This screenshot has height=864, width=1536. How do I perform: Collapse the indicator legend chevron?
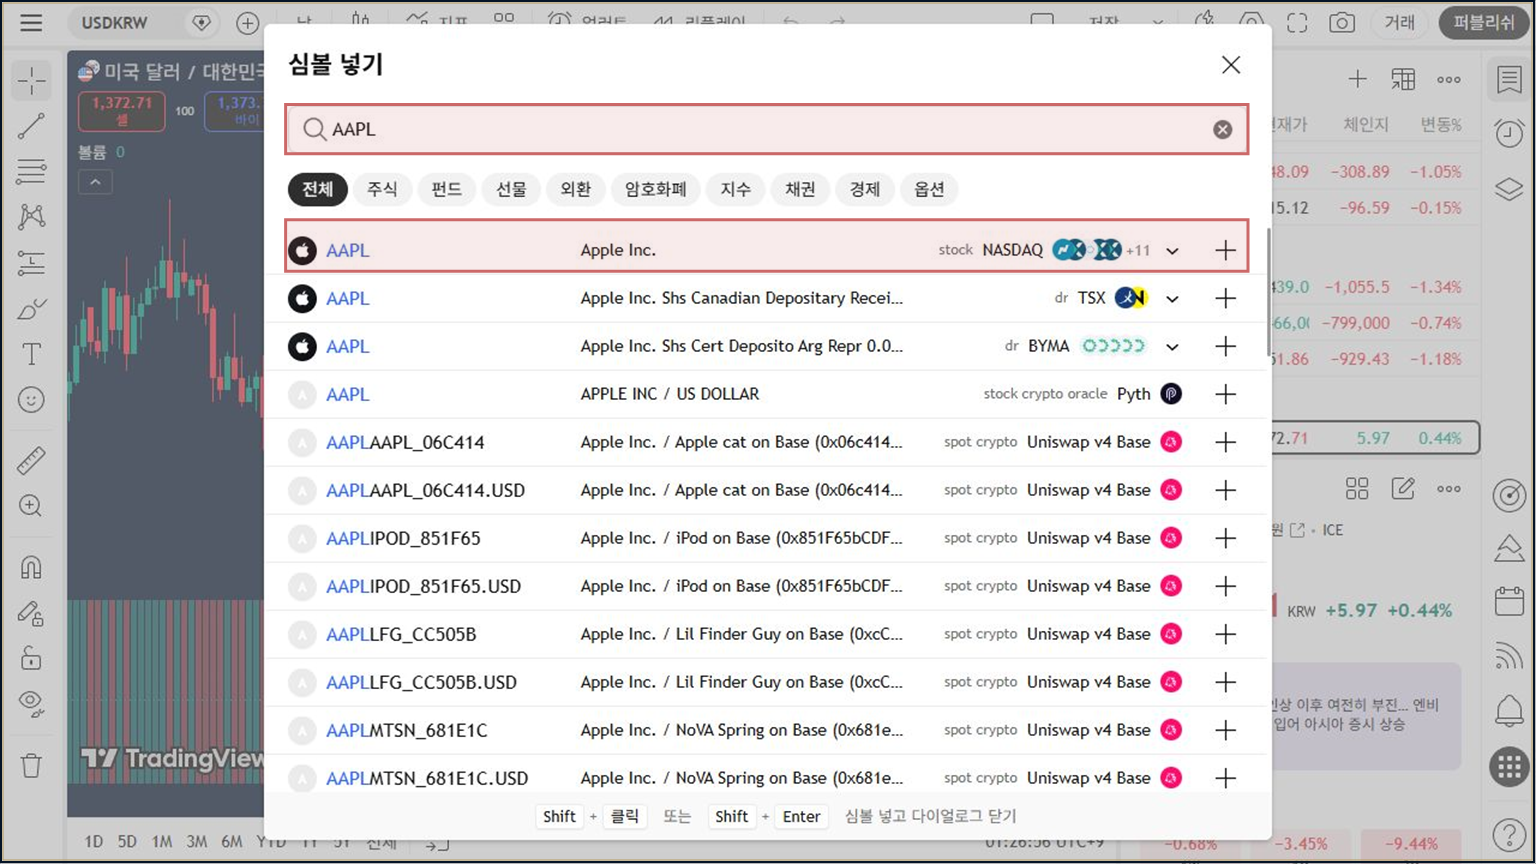point(95,182)
